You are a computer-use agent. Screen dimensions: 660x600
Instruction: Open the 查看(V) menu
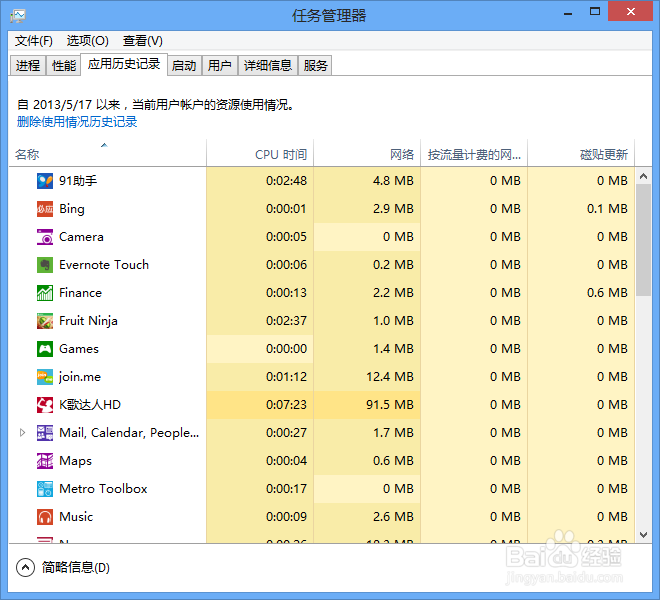click(143, 41)
